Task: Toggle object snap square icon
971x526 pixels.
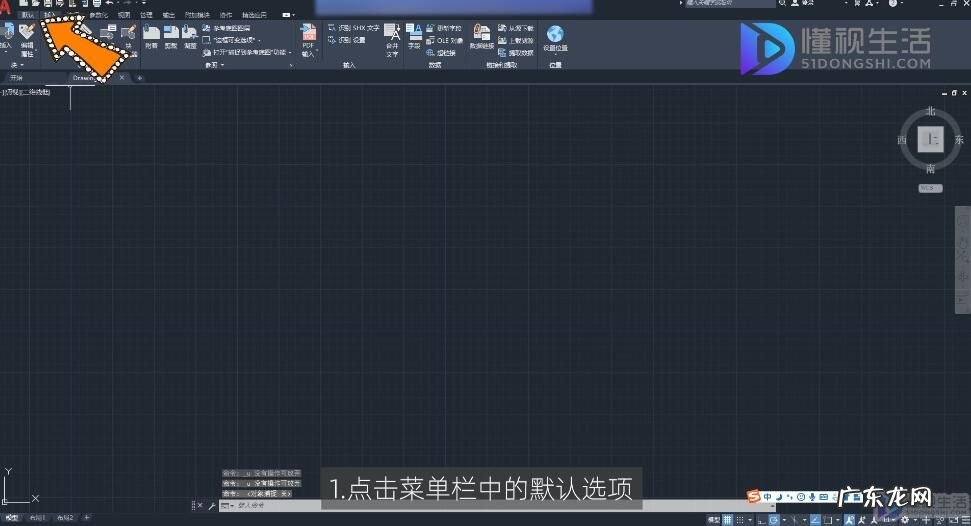Action: [827, 520]
